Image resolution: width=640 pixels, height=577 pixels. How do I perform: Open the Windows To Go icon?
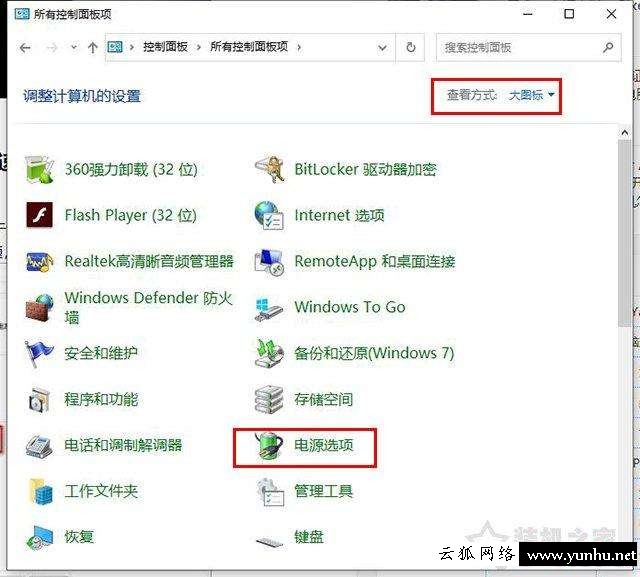pos(269,308)
